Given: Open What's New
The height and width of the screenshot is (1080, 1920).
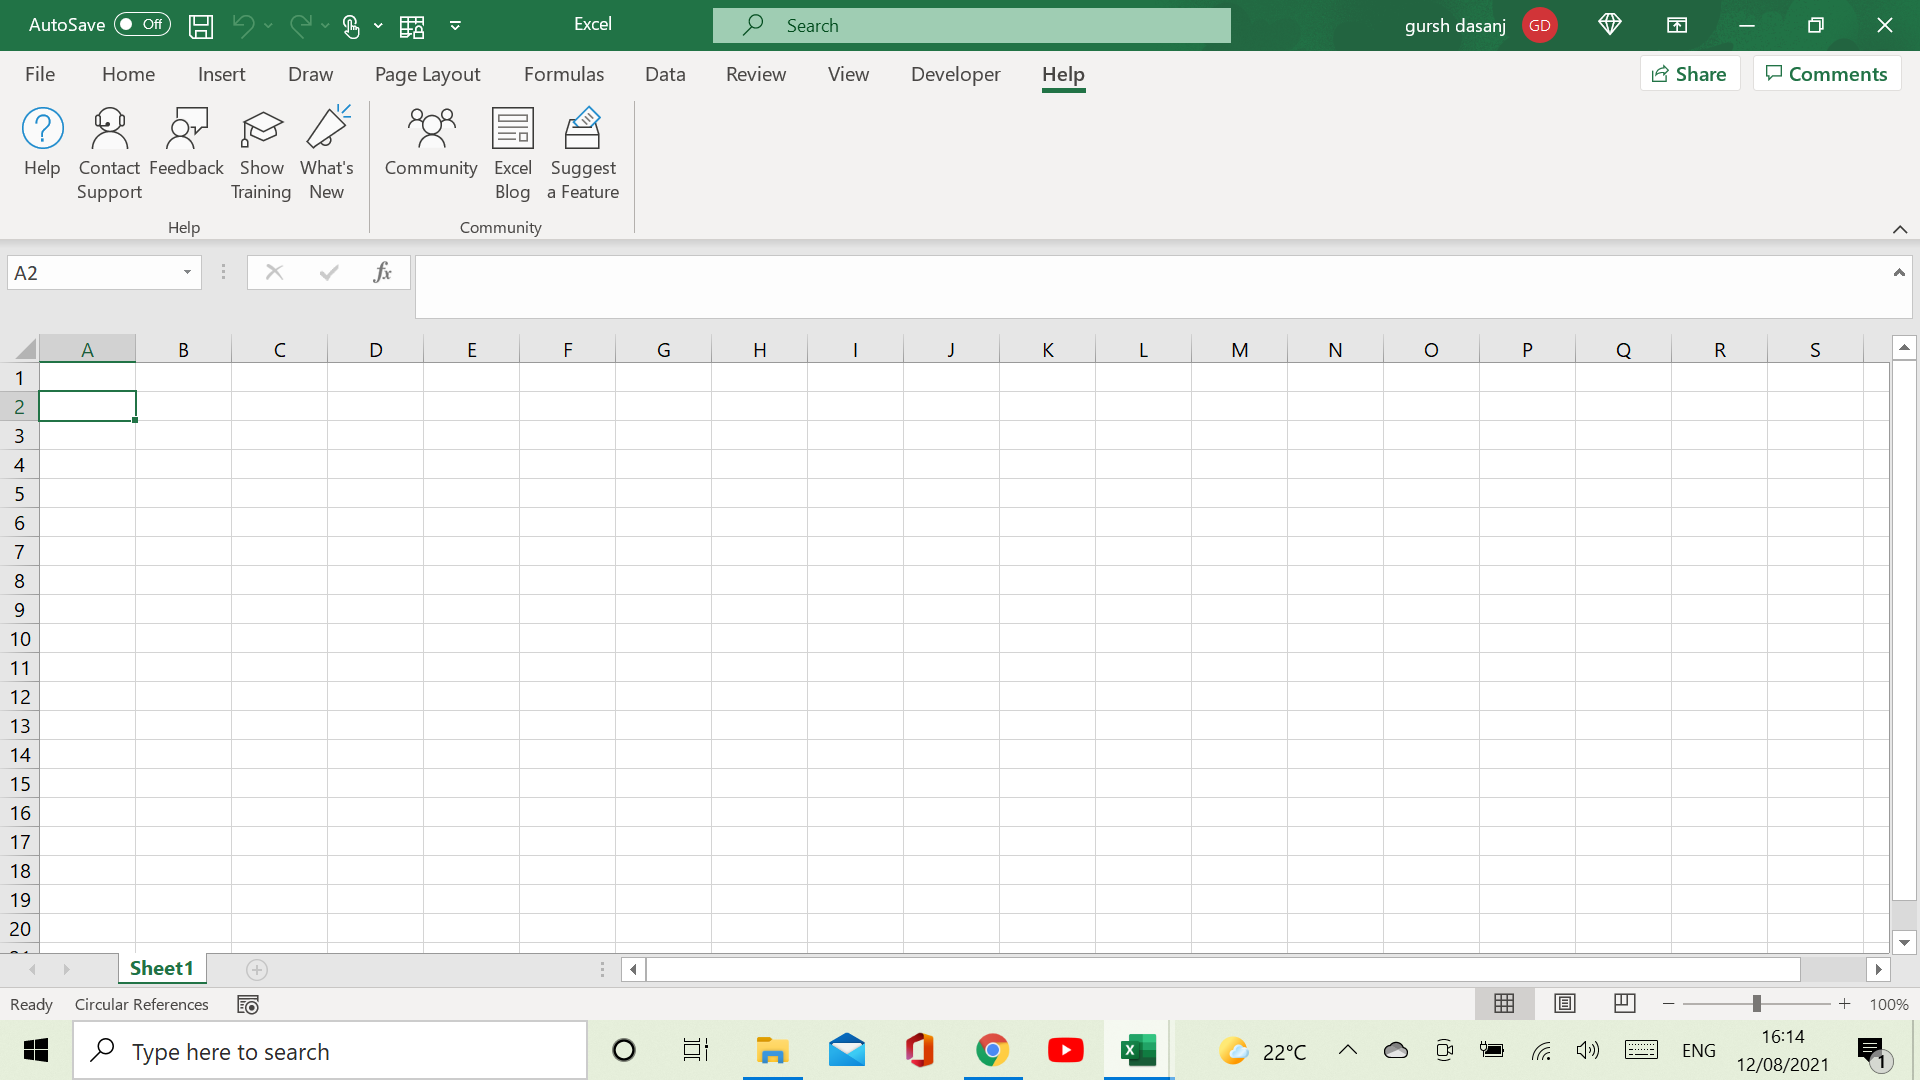Looking at the screenshot, I should pyautogui.click(x=327, y=130).
